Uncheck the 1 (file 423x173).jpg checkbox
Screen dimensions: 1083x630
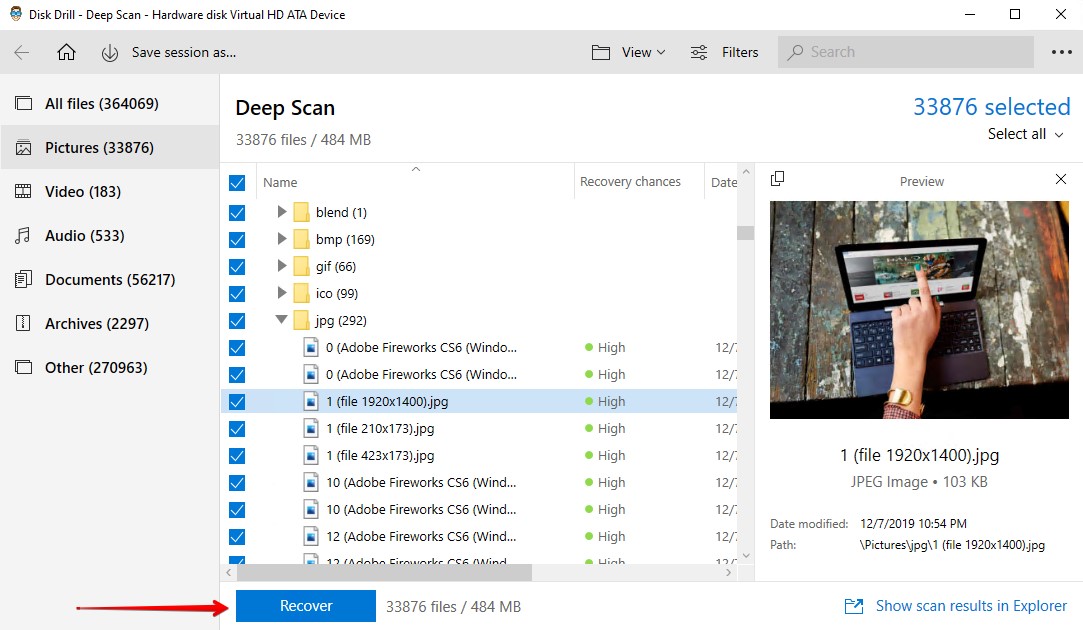(237, 456)
